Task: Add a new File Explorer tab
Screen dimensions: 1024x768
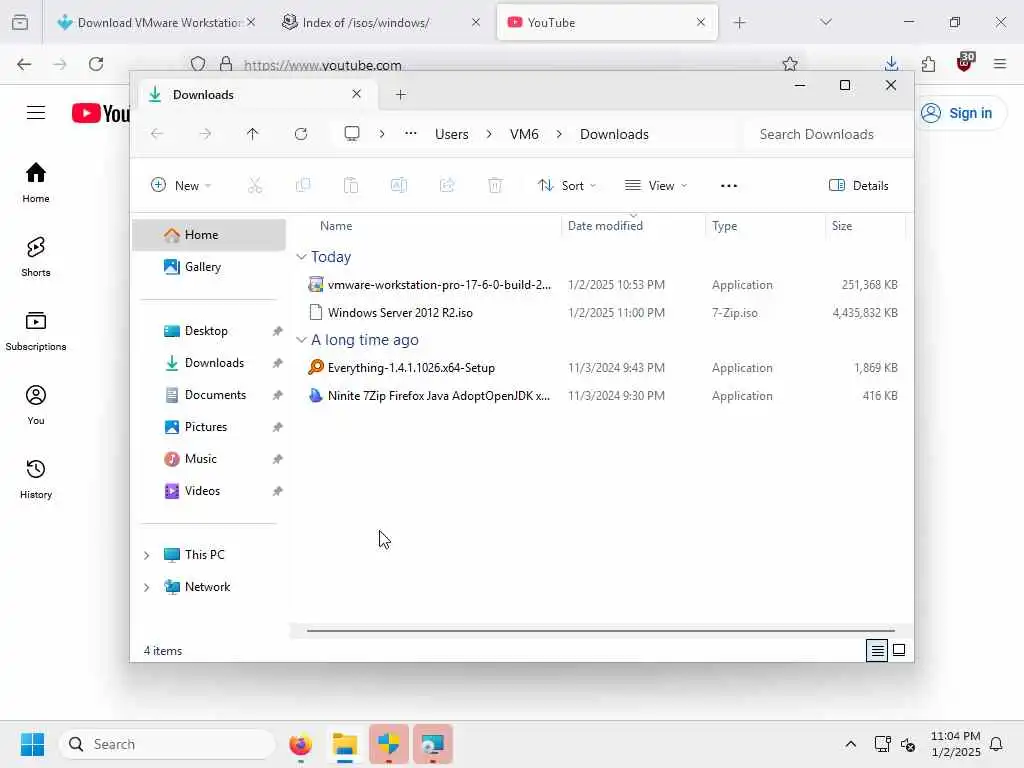Action: [x=401, y=95]
